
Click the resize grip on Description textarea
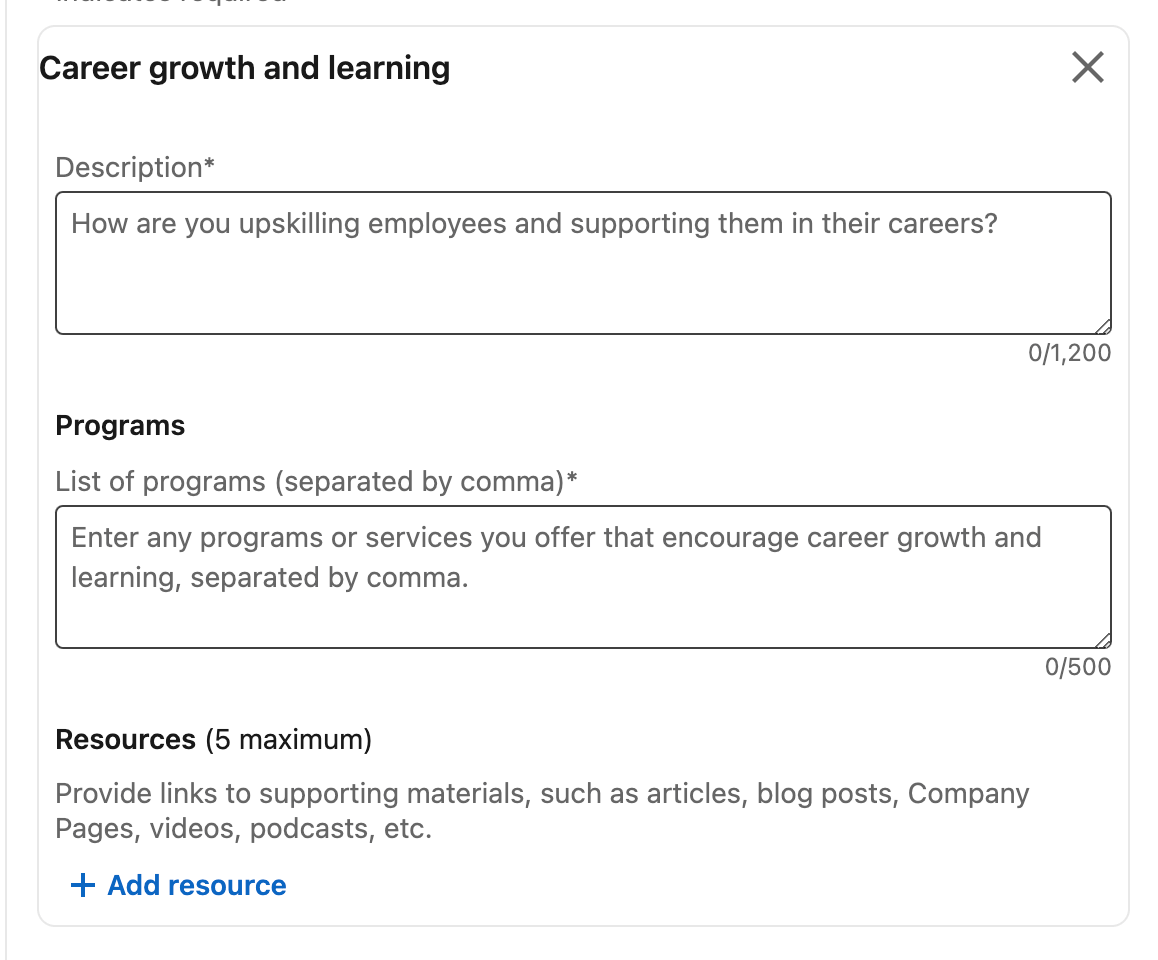point(1103,325)
